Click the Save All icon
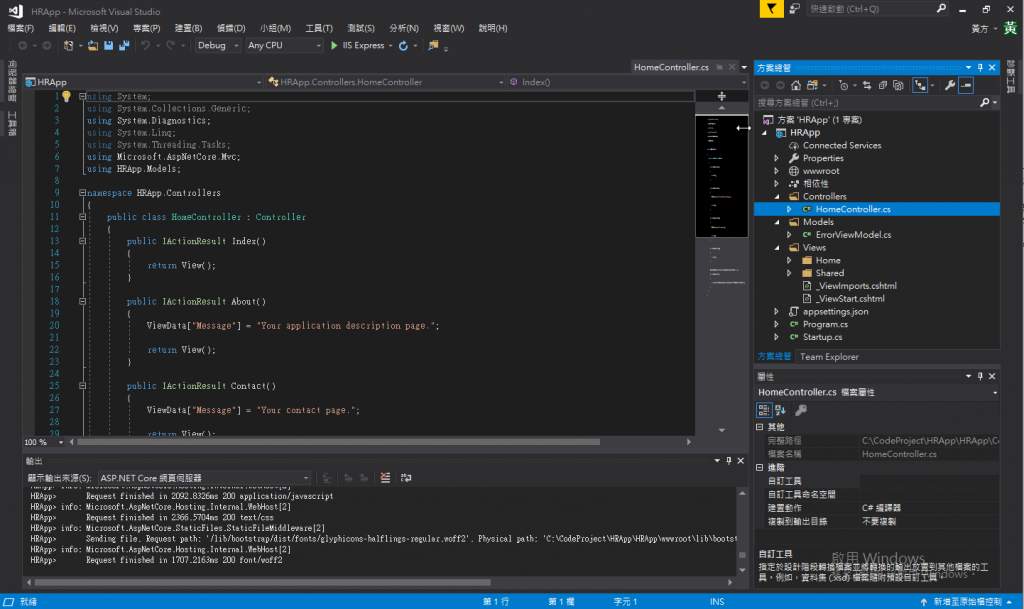This screenshot has width=1024, height=609. tap(124, 46)
